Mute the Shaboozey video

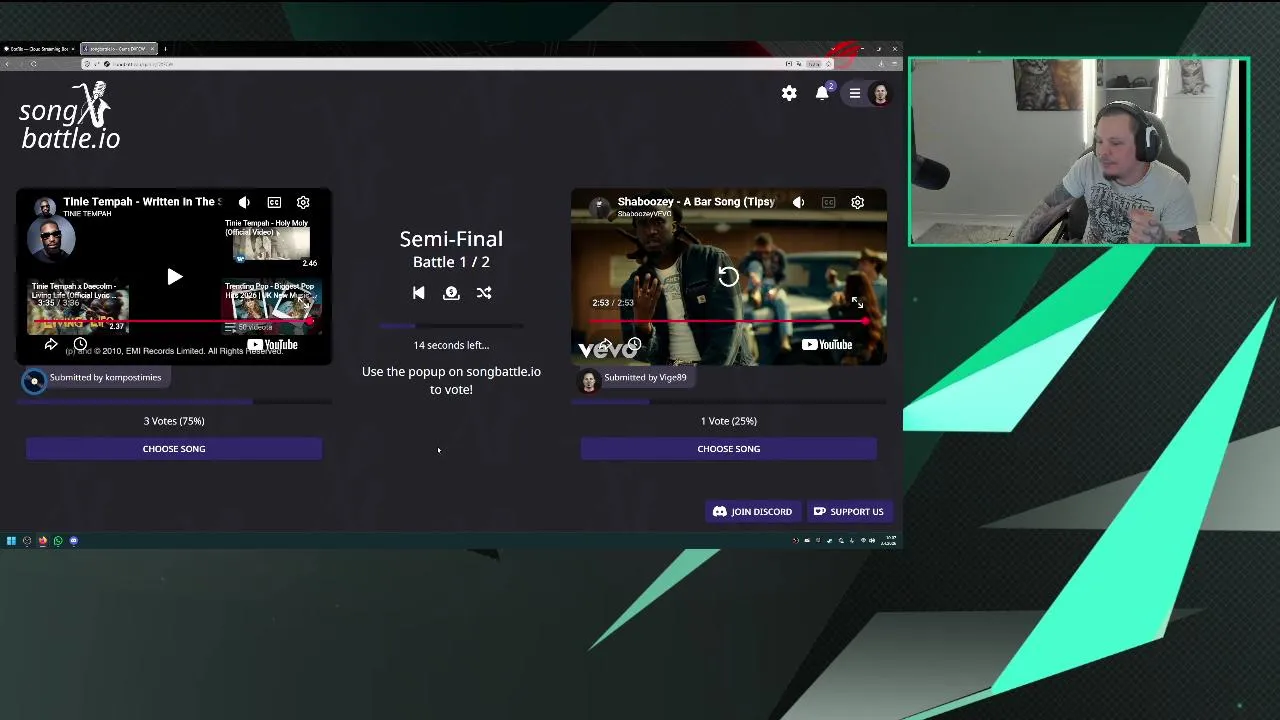click(x=798, y=202)
